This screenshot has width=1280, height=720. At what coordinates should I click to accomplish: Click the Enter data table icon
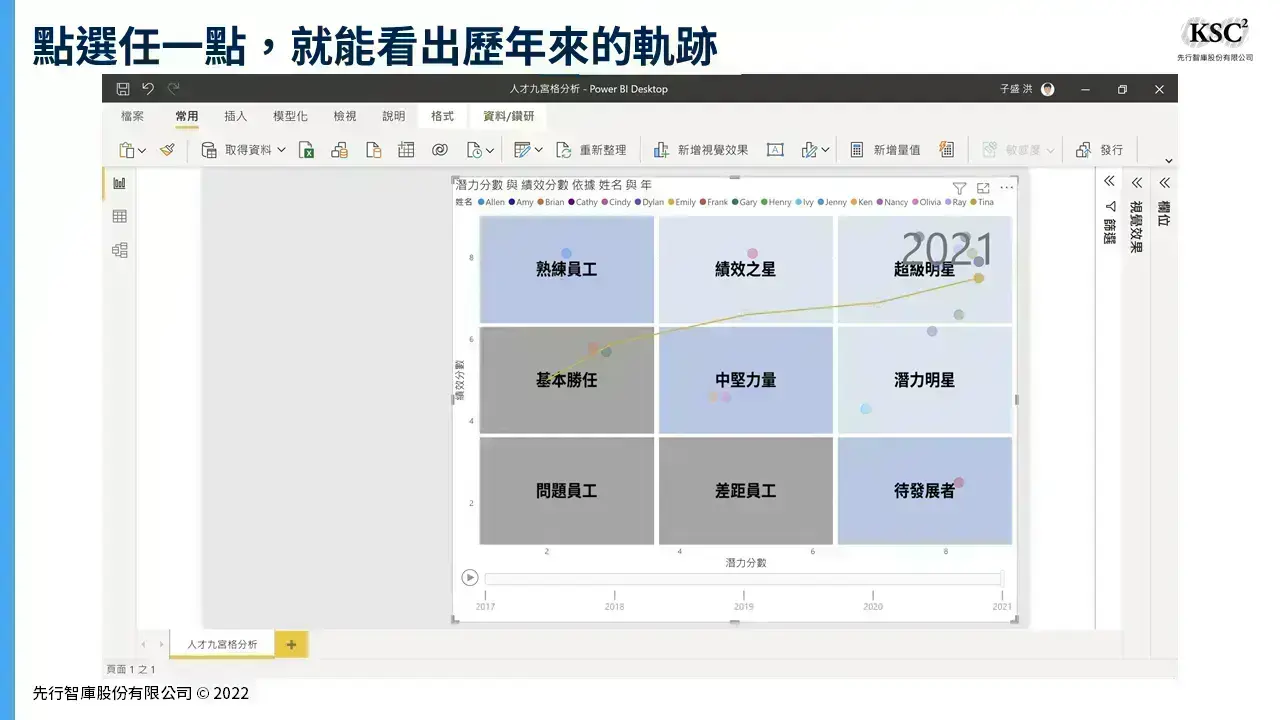(406, 150)
